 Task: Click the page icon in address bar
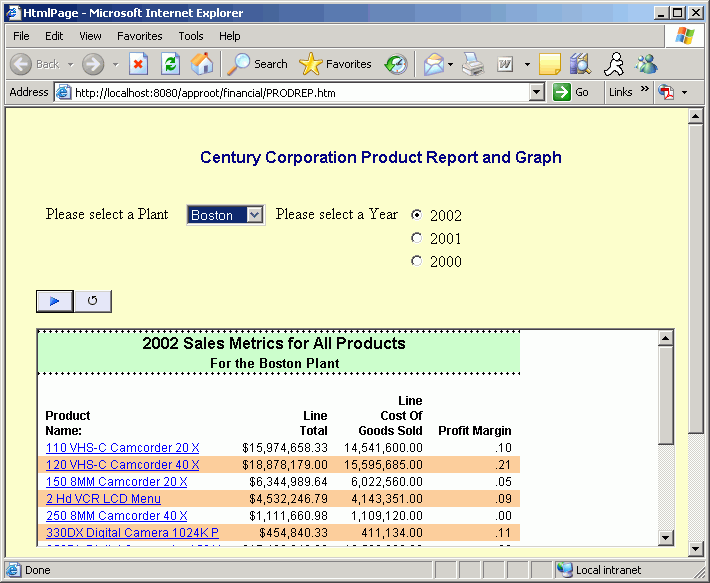(x=63, y=92)
